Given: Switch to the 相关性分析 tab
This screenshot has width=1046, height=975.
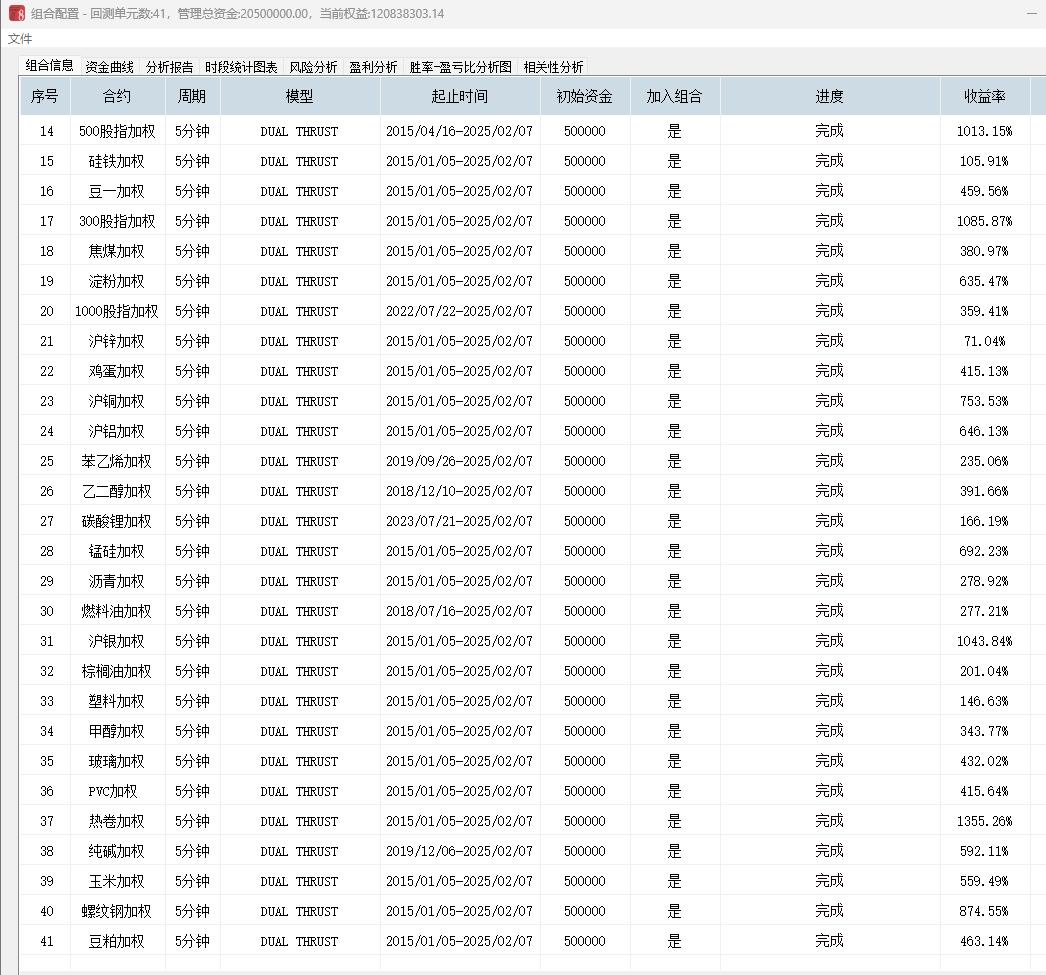Looking at the screenshot, I should point(553,67).
